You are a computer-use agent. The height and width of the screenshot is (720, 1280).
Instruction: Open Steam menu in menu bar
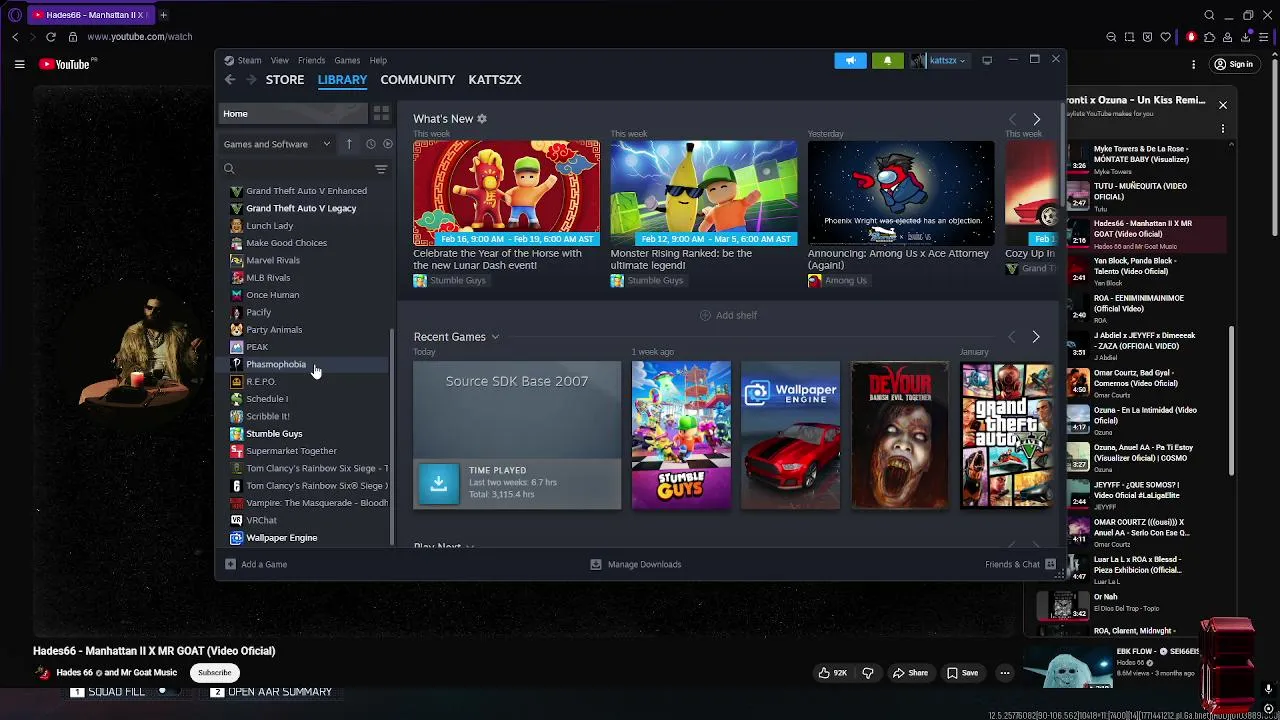(249, 60)
